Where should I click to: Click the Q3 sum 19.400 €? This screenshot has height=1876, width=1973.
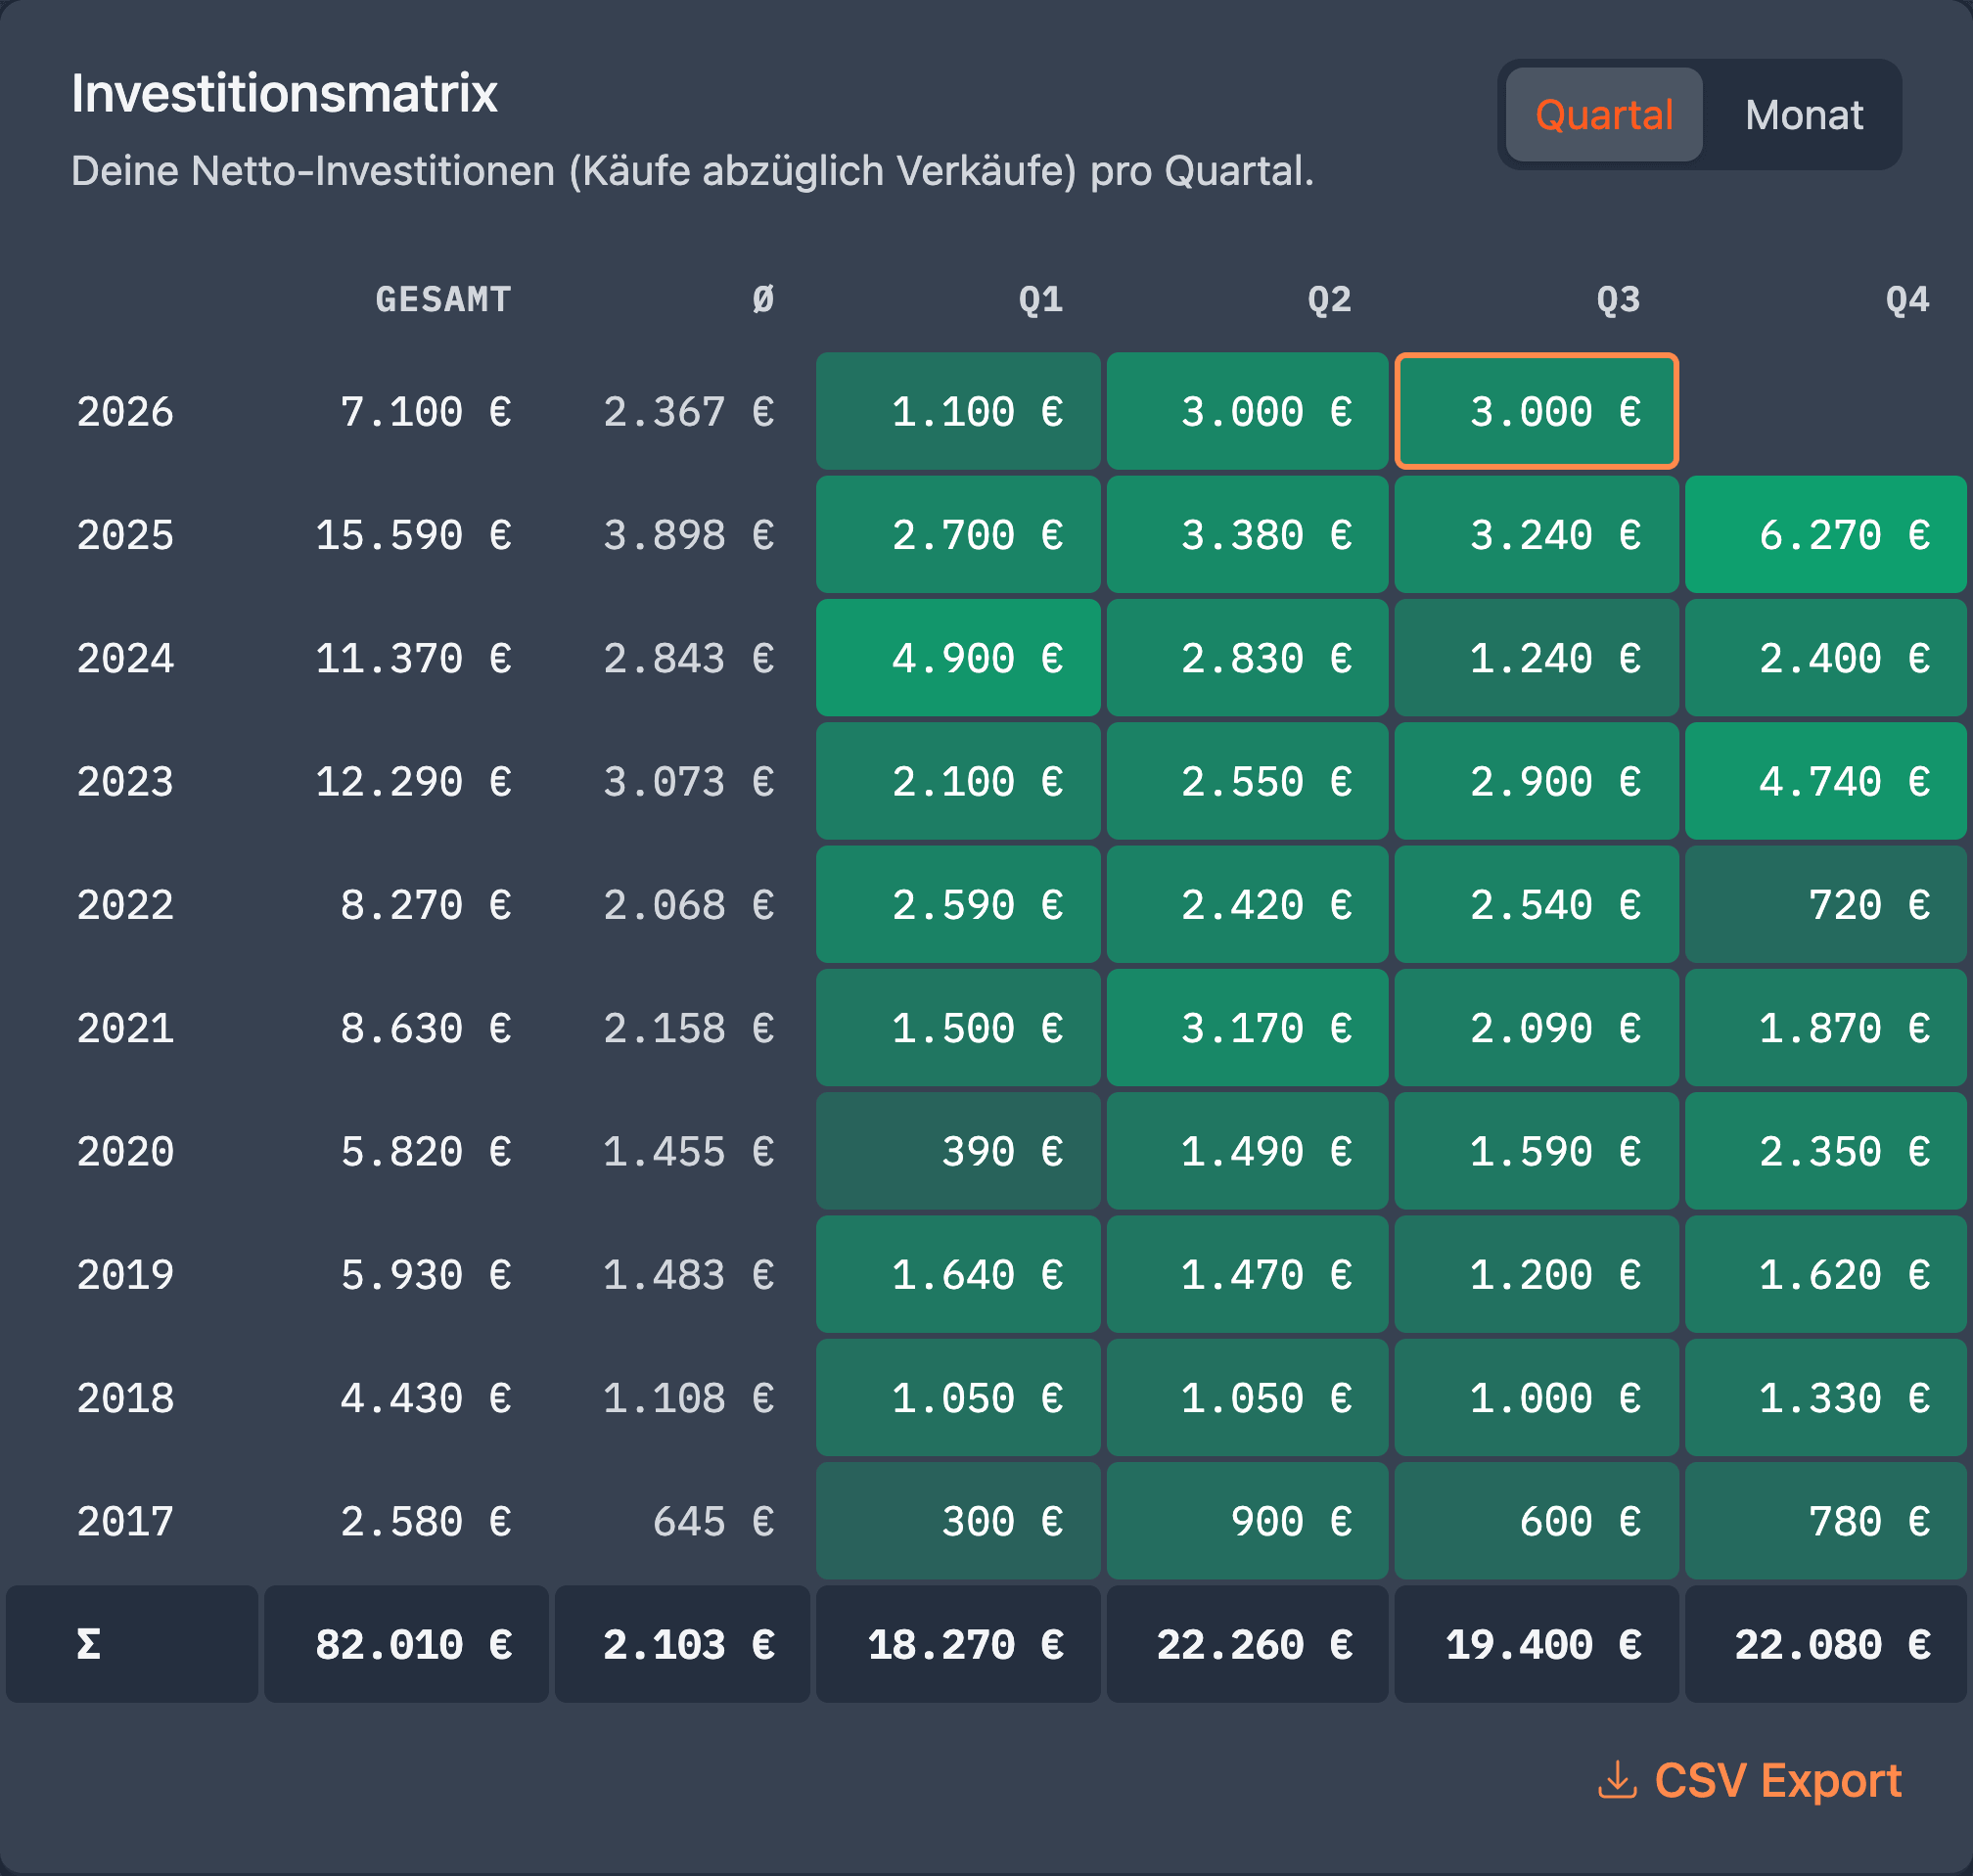1536,1645
